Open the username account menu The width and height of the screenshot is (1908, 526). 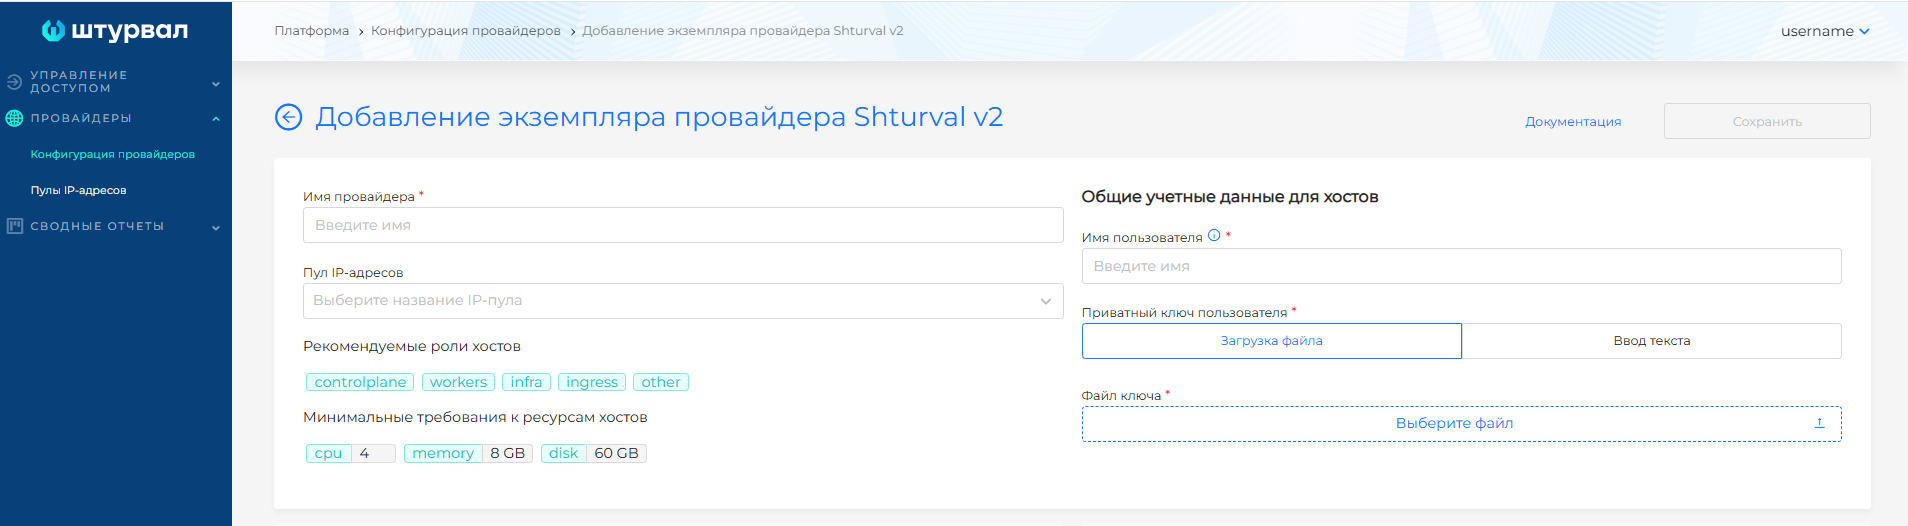(1824, 31)
